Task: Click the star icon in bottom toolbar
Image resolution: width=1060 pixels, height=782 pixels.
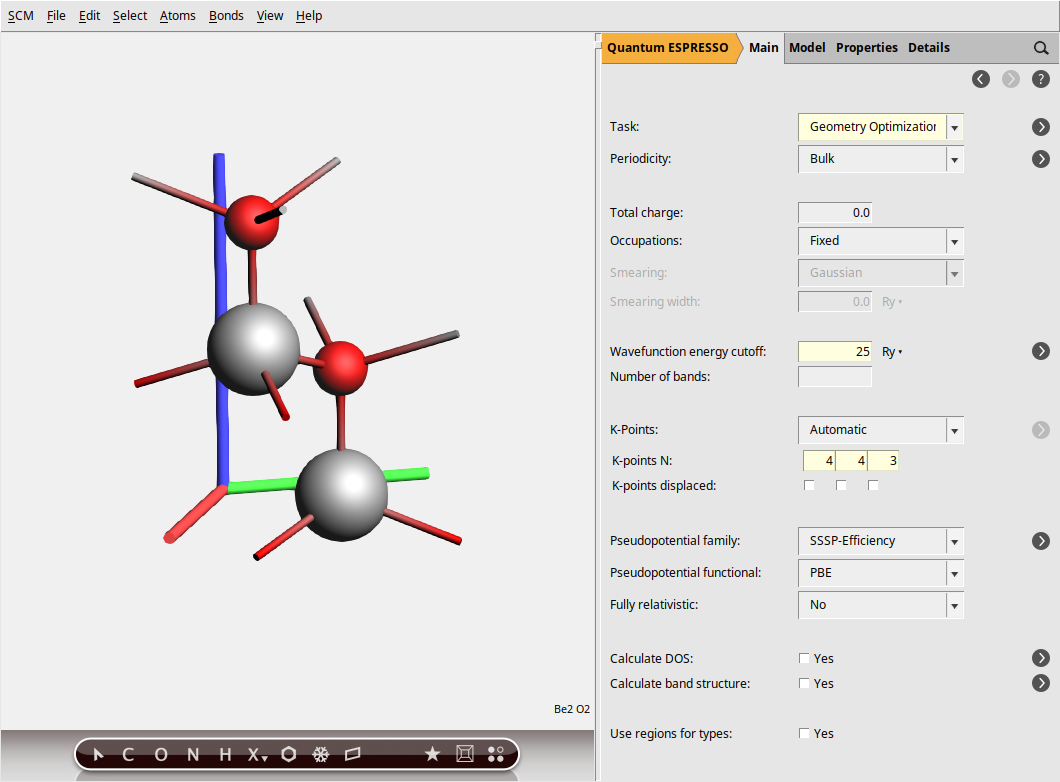Action: 432,755
